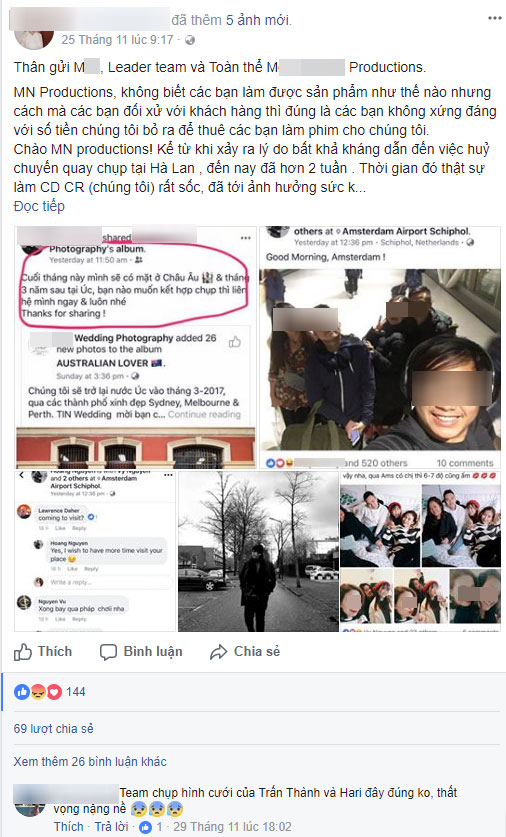Click the blue like reaction icon

[22, 692]
